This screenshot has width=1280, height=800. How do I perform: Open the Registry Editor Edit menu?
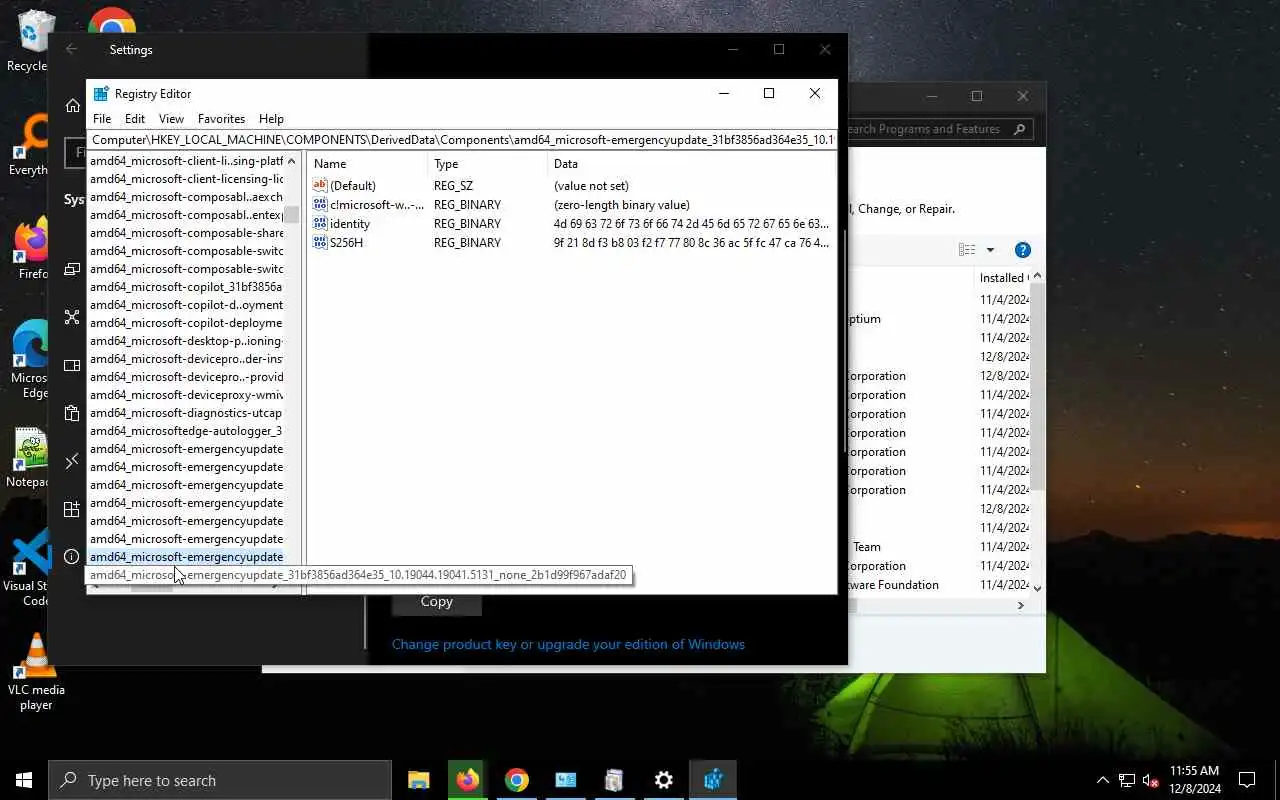tap(135, 118)
